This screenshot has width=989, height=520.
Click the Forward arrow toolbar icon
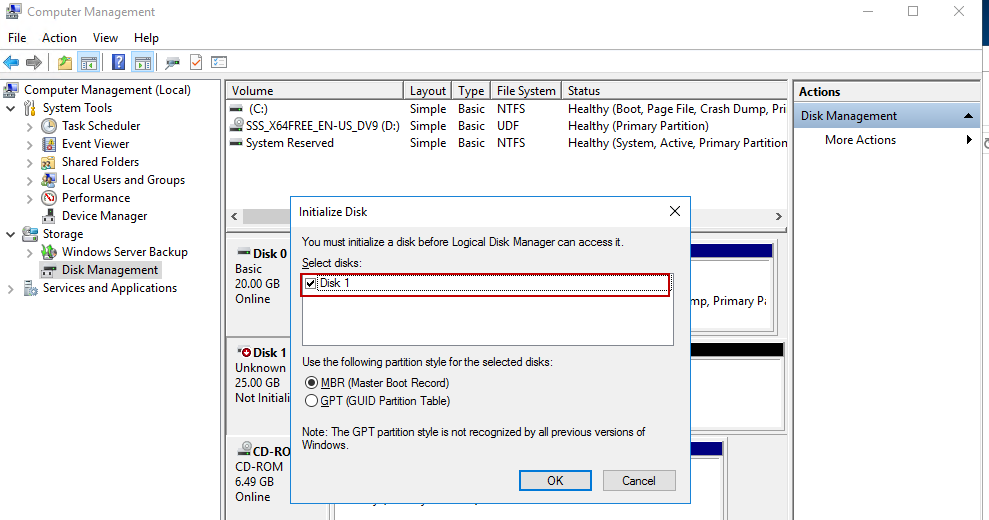pyautogui.click(x=34, y=62)
